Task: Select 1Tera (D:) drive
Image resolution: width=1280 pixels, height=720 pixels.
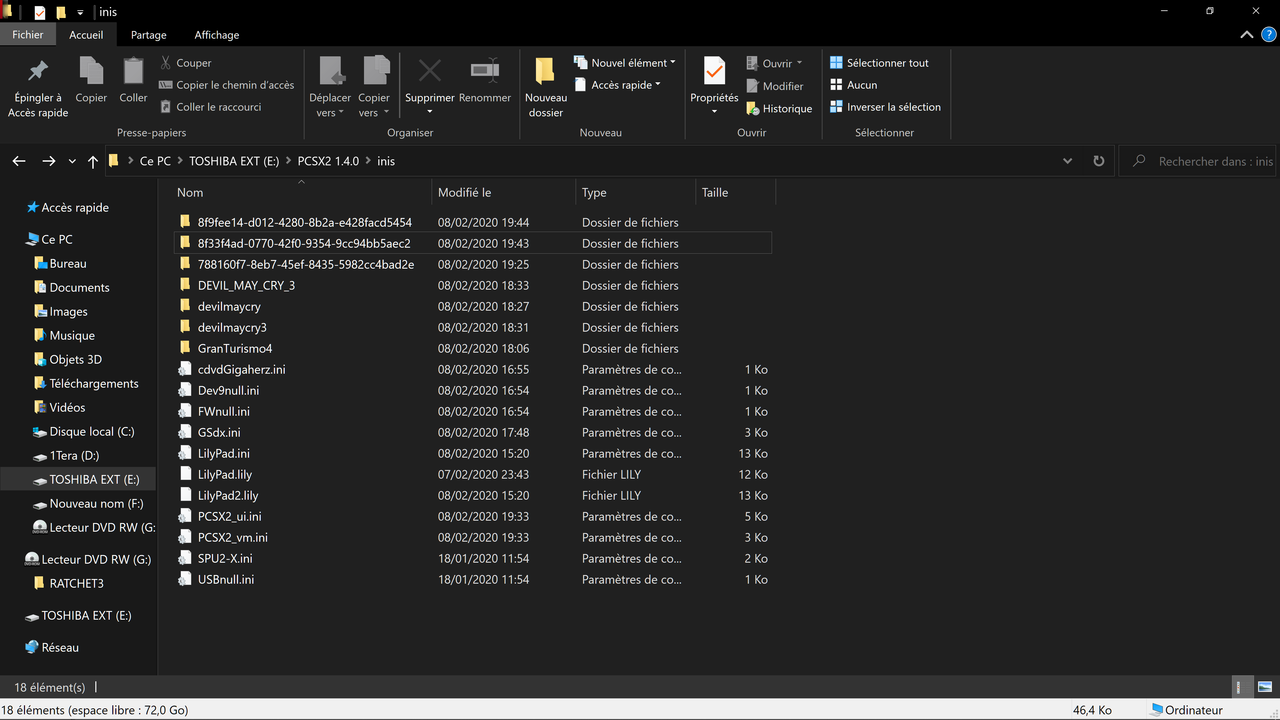Action: [74, 456]
